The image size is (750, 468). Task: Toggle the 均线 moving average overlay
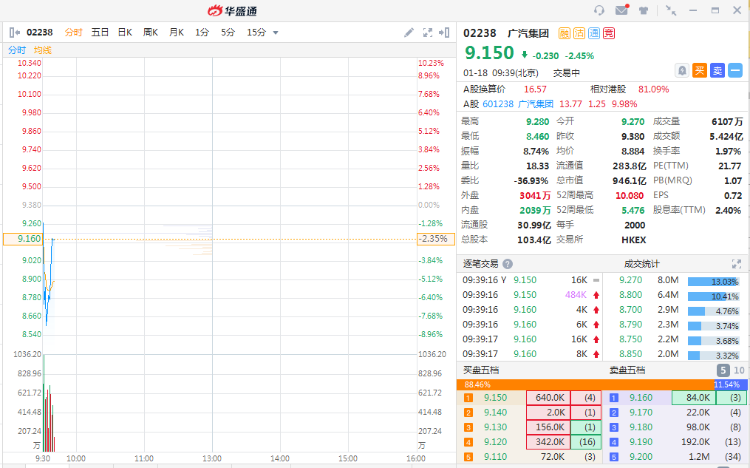click(x=42, y=49)
